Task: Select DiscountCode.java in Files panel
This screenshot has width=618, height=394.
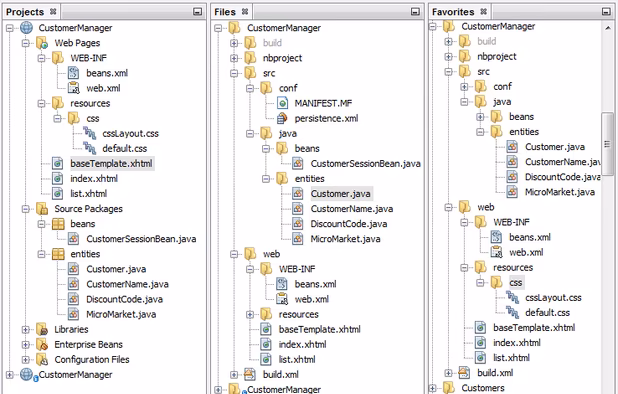Action: tap(348, 224)
